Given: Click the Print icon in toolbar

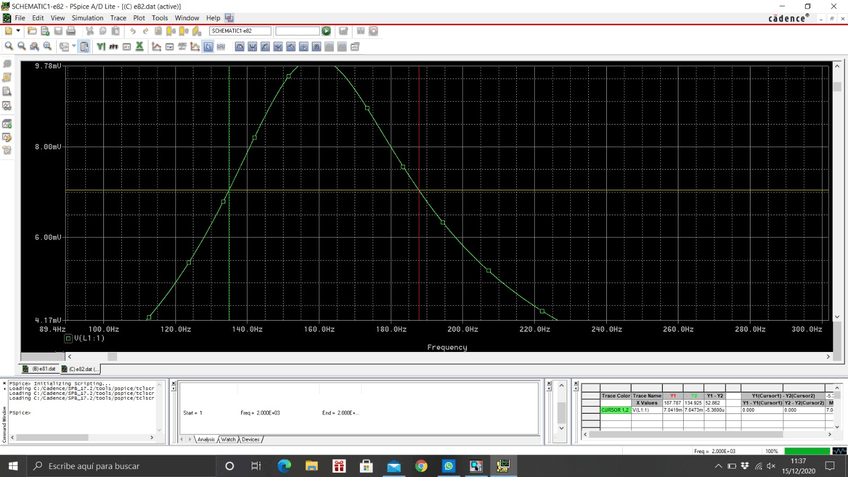Looking at the screenshot, I should [70, 31].
